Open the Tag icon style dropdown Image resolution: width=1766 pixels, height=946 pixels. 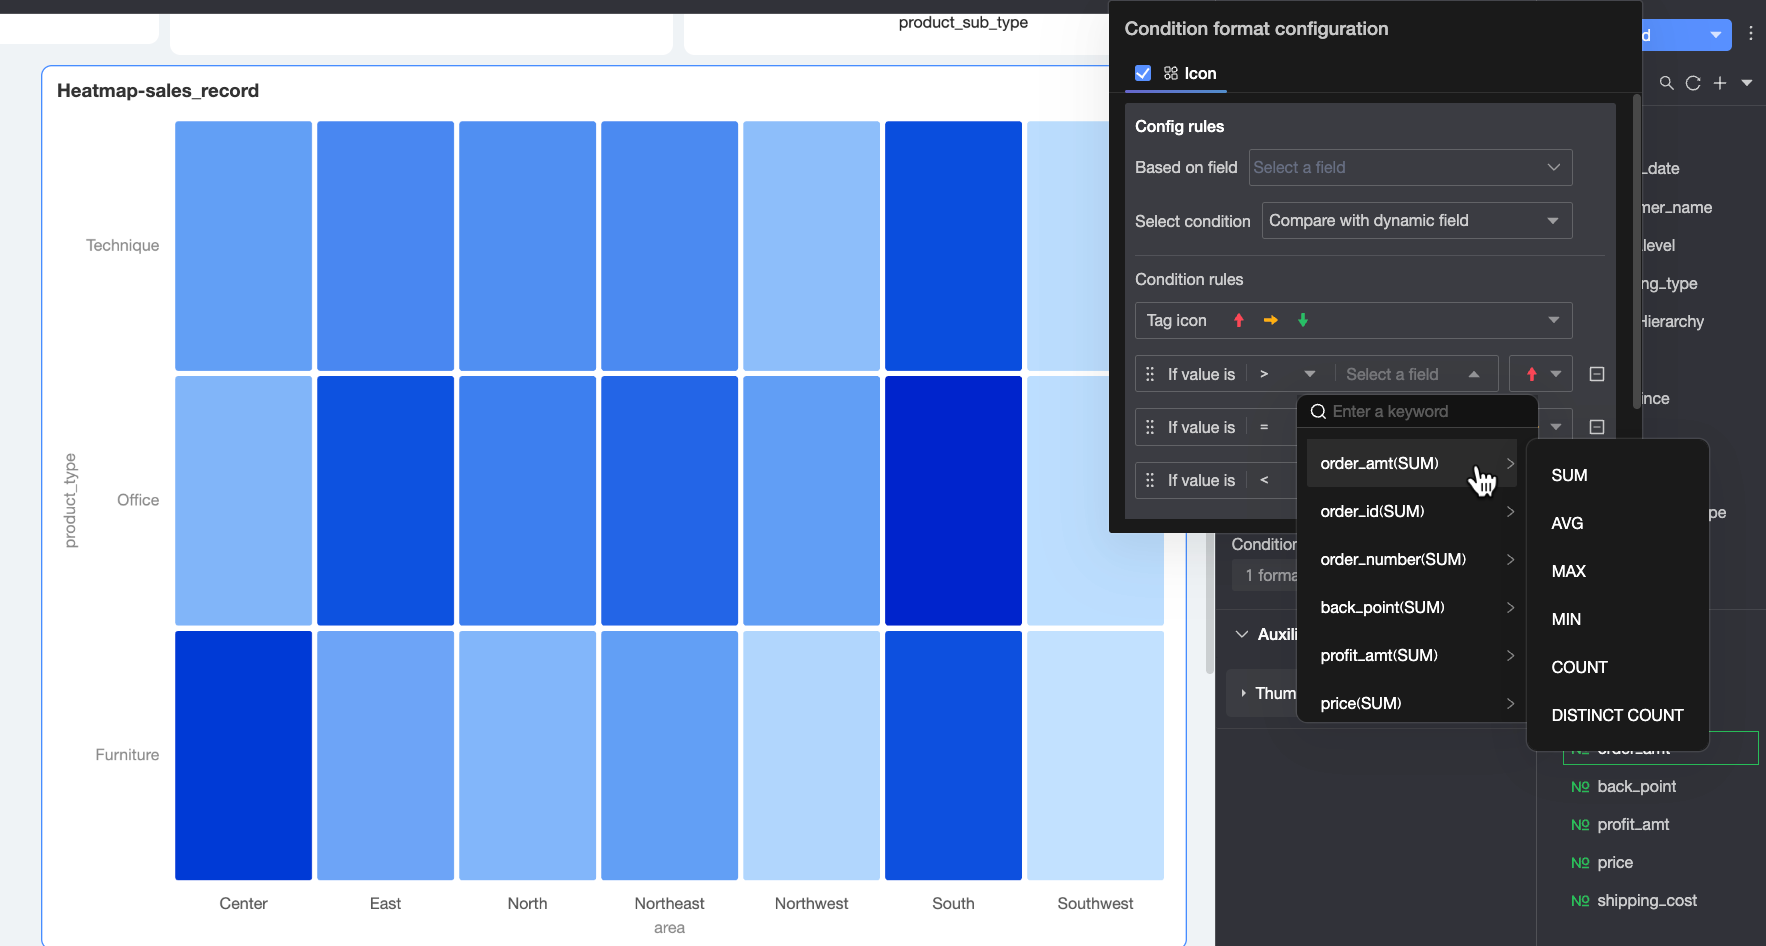coord(1353,320)
